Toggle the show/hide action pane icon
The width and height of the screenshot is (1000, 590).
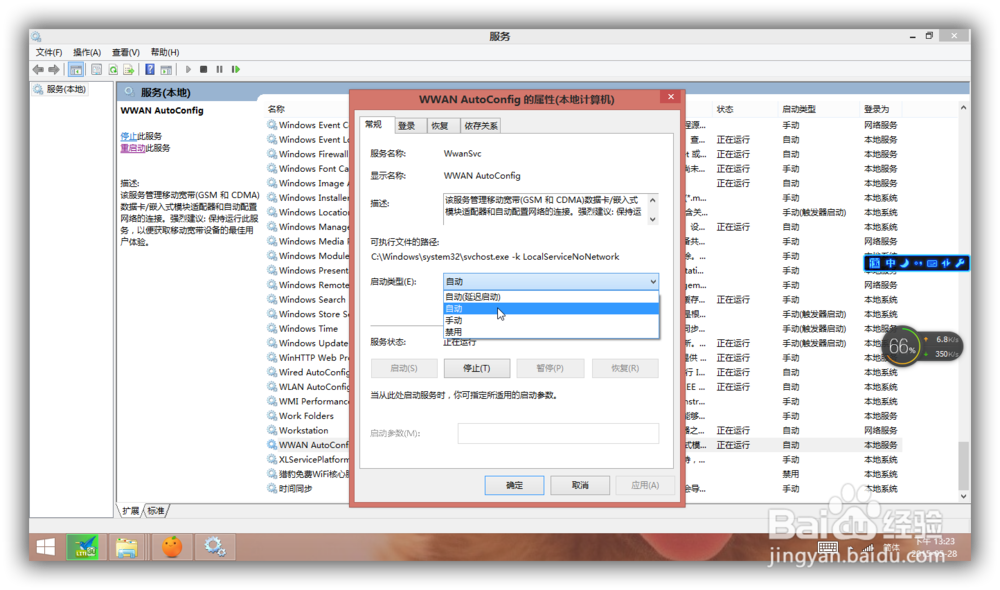pos(166,70)
